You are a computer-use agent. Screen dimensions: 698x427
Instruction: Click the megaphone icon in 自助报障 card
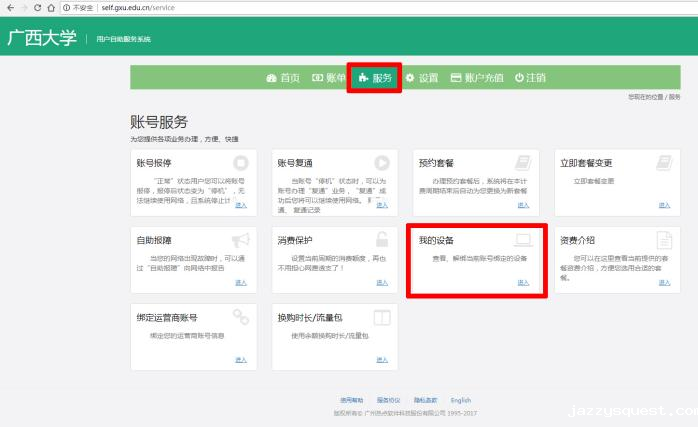pos(240,240)
